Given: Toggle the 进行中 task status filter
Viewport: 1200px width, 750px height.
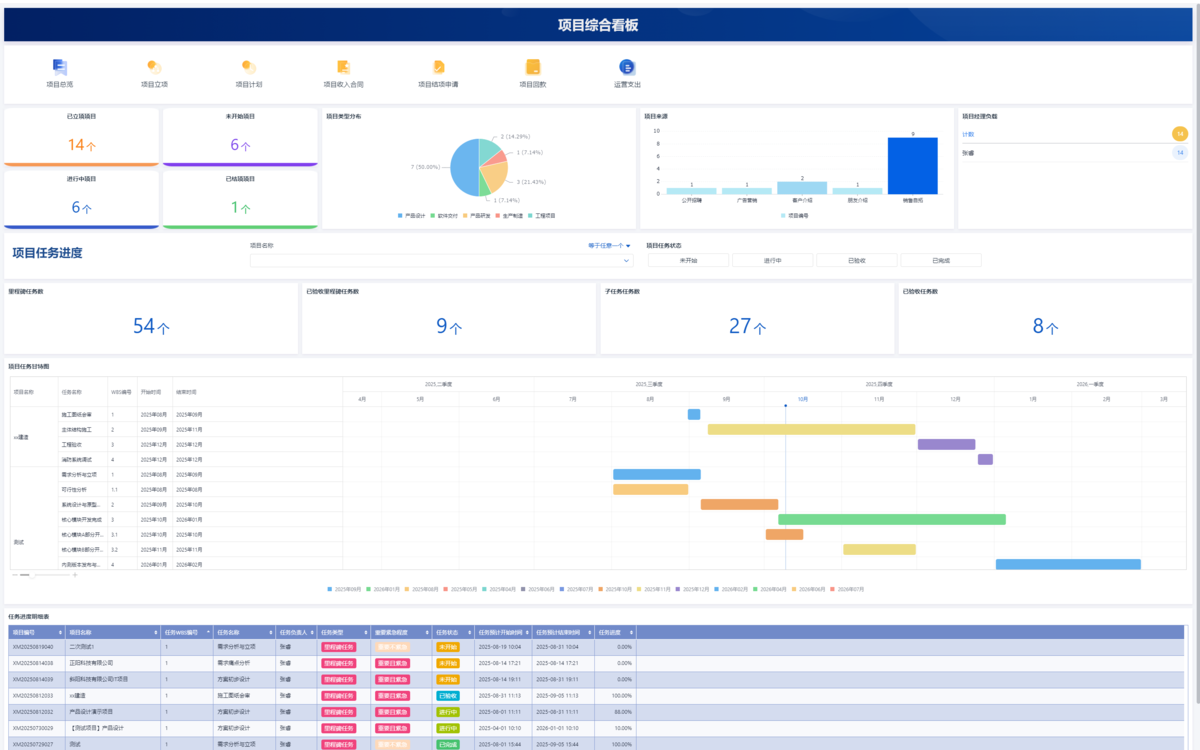Looking at the screenshot, I should (x=772, y=260).
